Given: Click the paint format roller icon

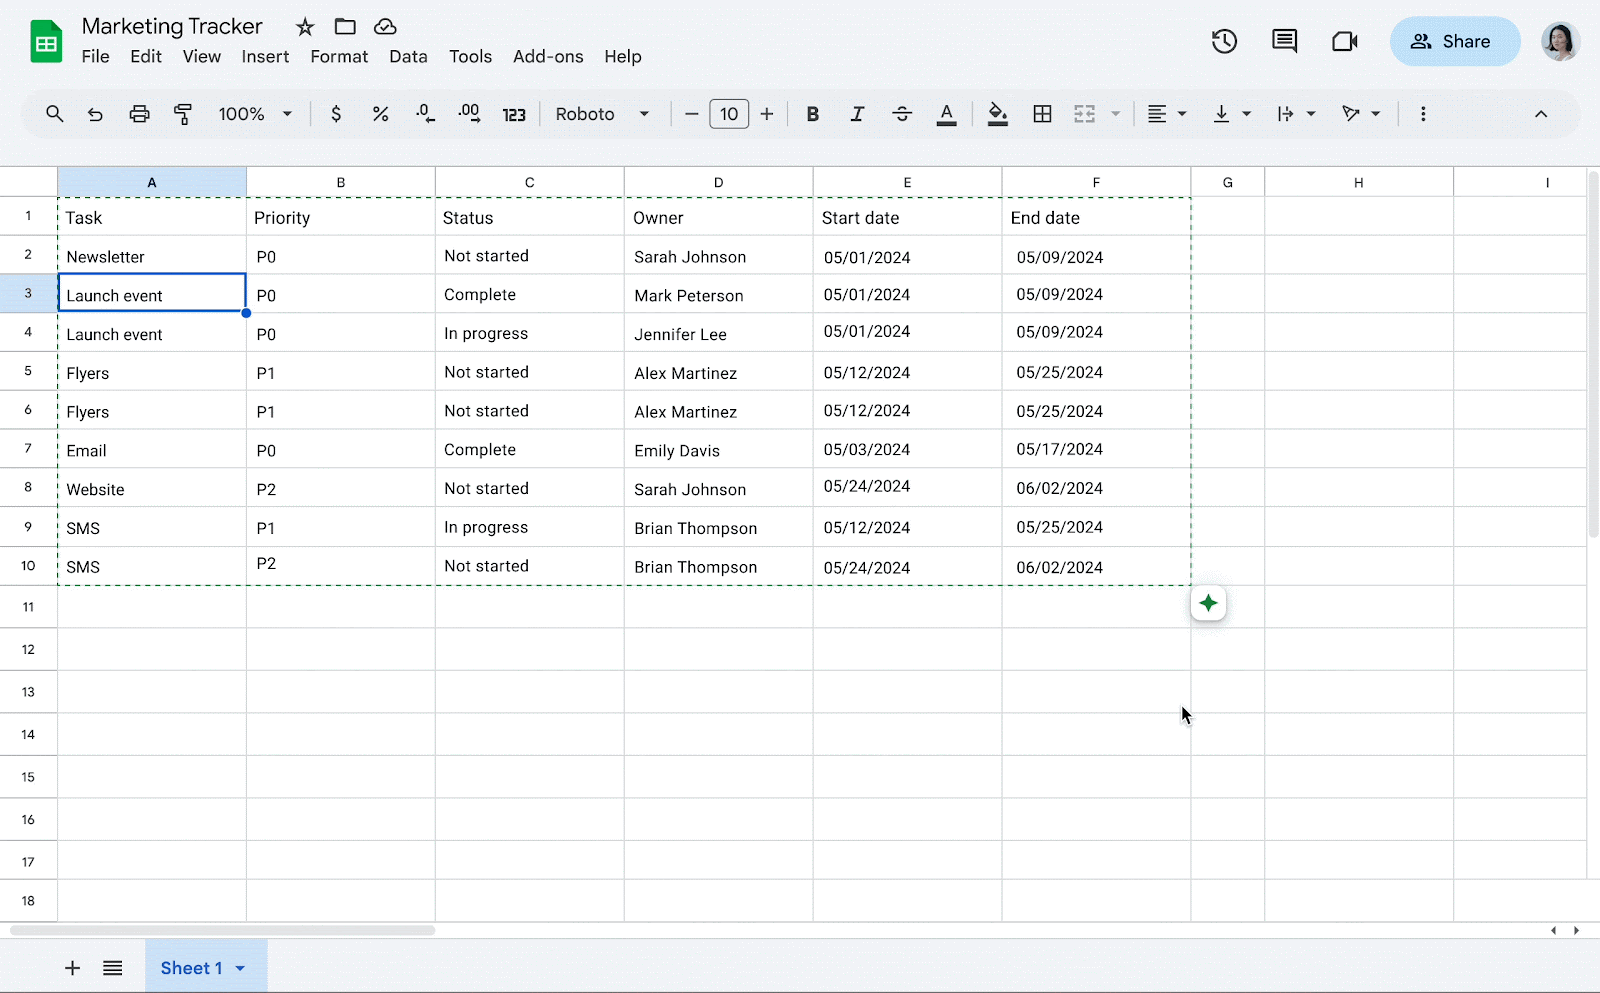Looking at the screenshot, I should 183,114.
